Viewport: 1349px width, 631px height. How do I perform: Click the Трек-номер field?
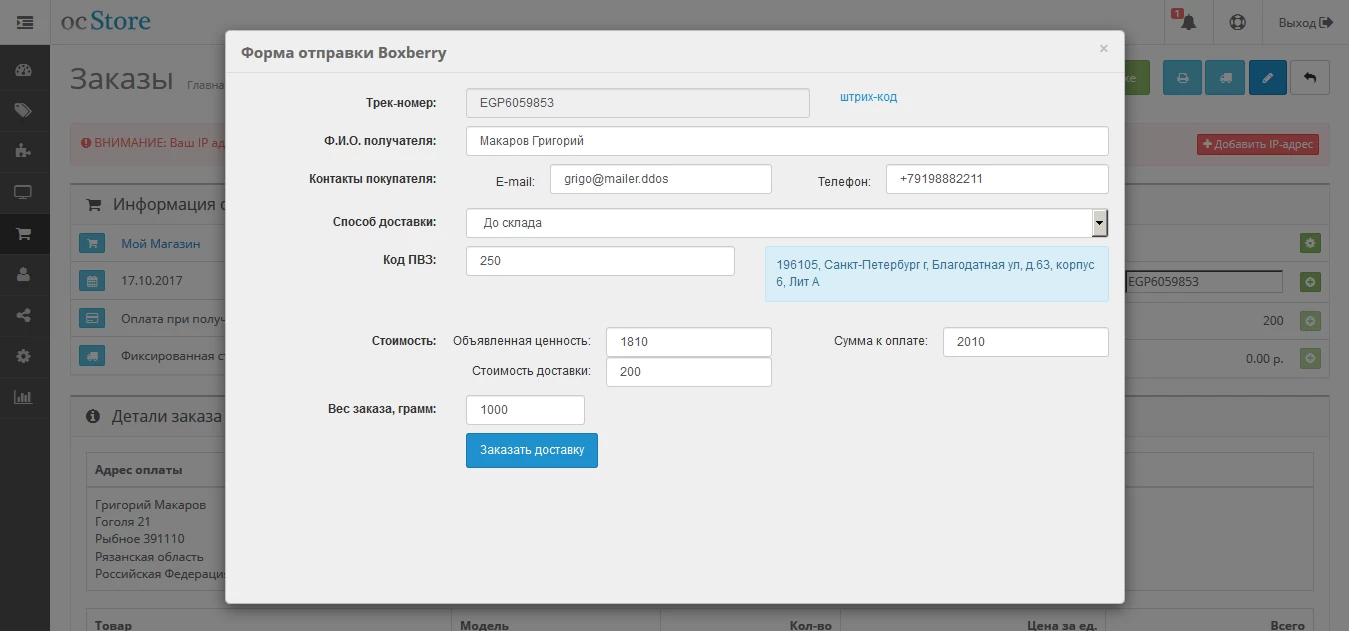(638, 103)
